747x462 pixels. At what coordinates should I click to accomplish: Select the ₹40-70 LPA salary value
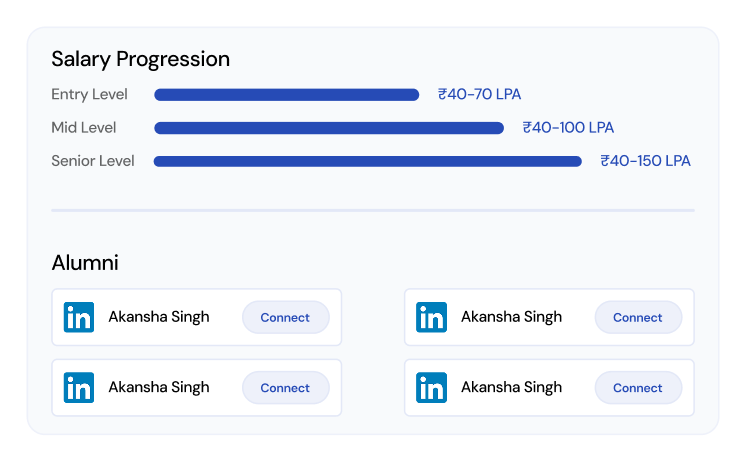479,95
